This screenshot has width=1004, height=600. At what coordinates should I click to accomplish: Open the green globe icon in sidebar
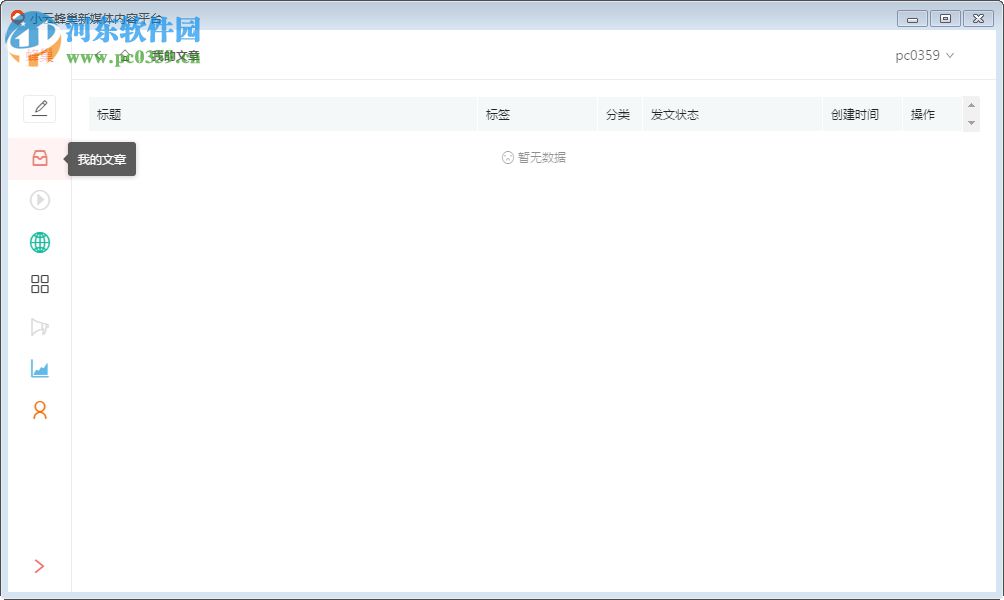pos(39,242)
